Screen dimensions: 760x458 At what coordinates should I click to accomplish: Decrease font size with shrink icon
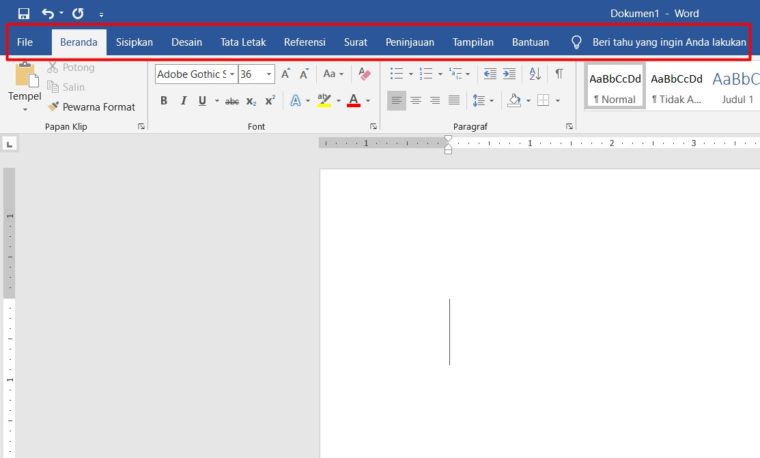coord(304,74)
